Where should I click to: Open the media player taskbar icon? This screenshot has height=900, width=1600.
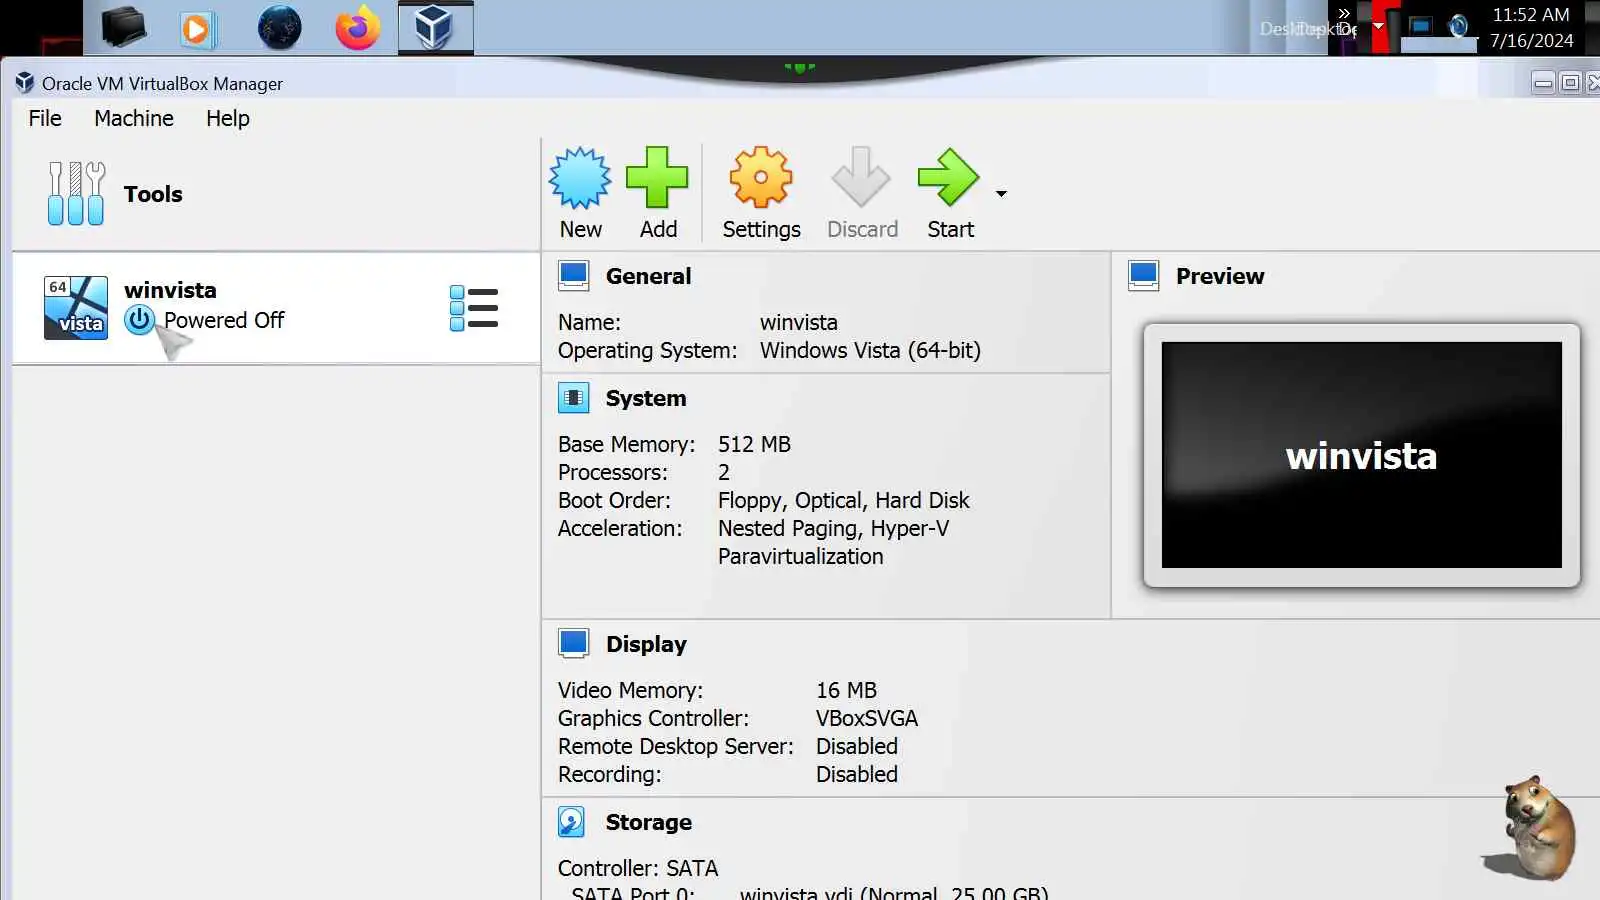(197, 29)
